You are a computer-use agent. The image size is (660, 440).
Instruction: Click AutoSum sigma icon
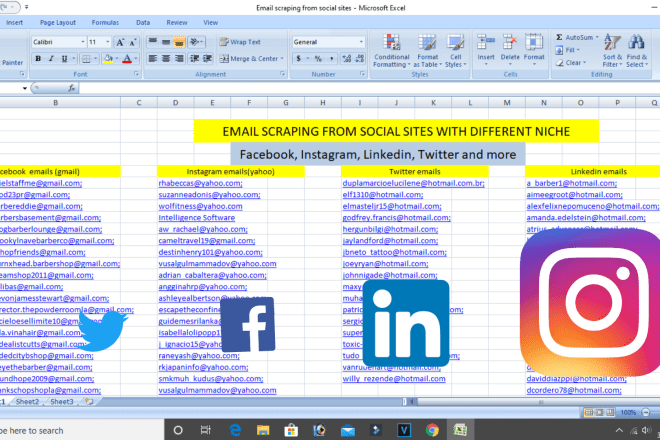click(559, 37)
